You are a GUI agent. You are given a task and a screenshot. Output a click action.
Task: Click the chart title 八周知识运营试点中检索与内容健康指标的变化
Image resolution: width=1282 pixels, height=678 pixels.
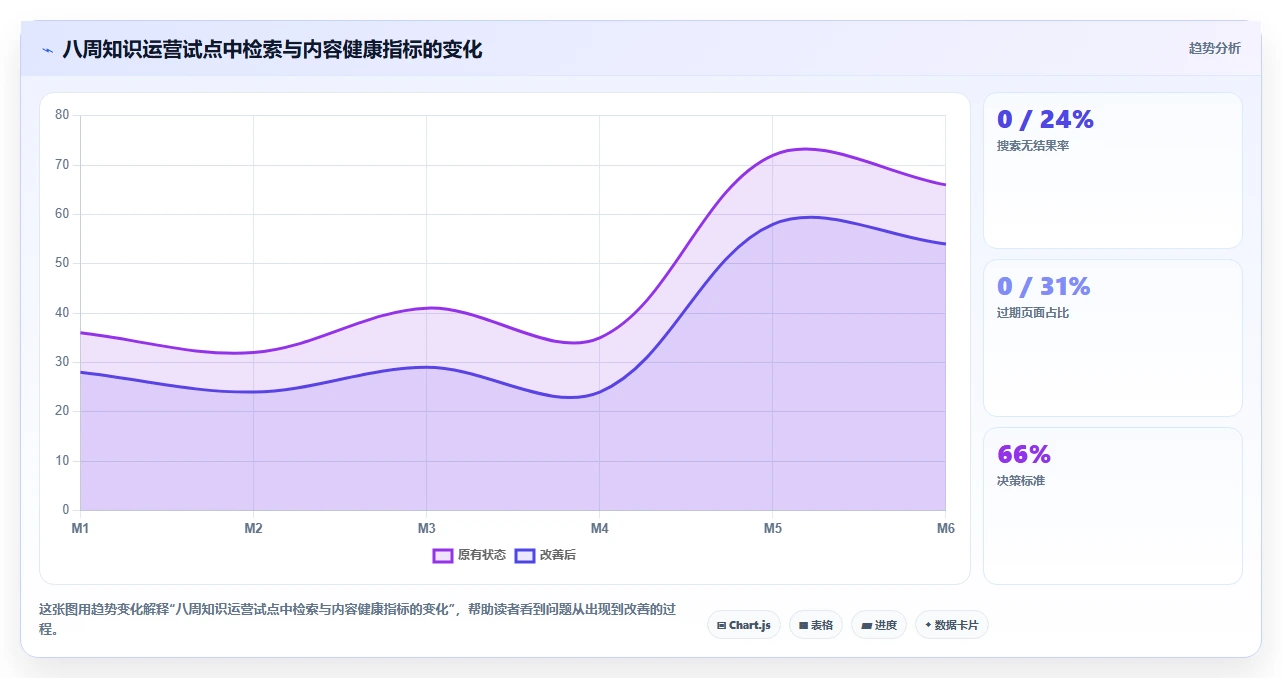[272, 49]
